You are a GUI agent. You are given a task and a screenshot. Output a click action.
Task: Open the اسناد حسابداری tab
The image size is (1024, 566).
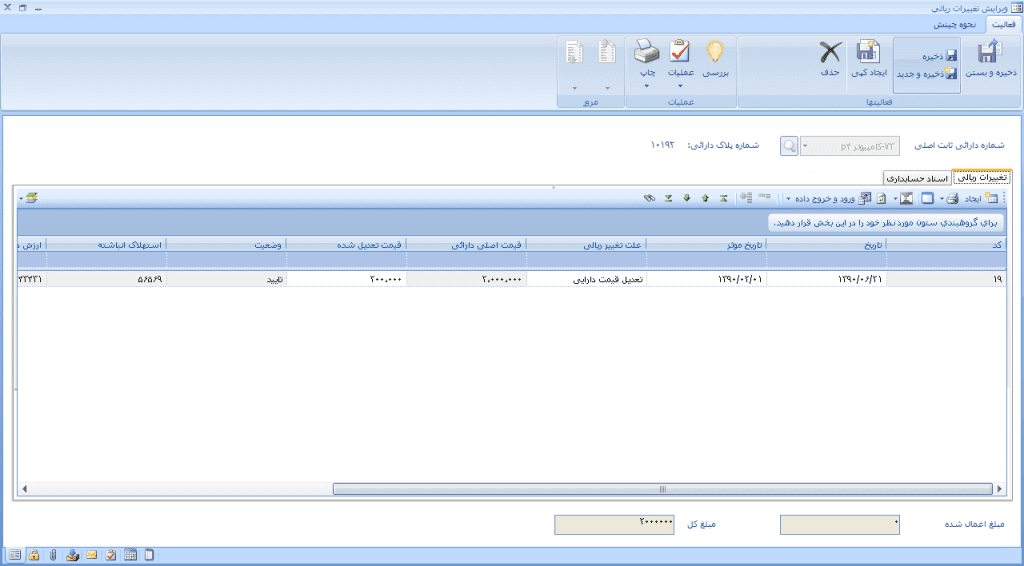915,178
